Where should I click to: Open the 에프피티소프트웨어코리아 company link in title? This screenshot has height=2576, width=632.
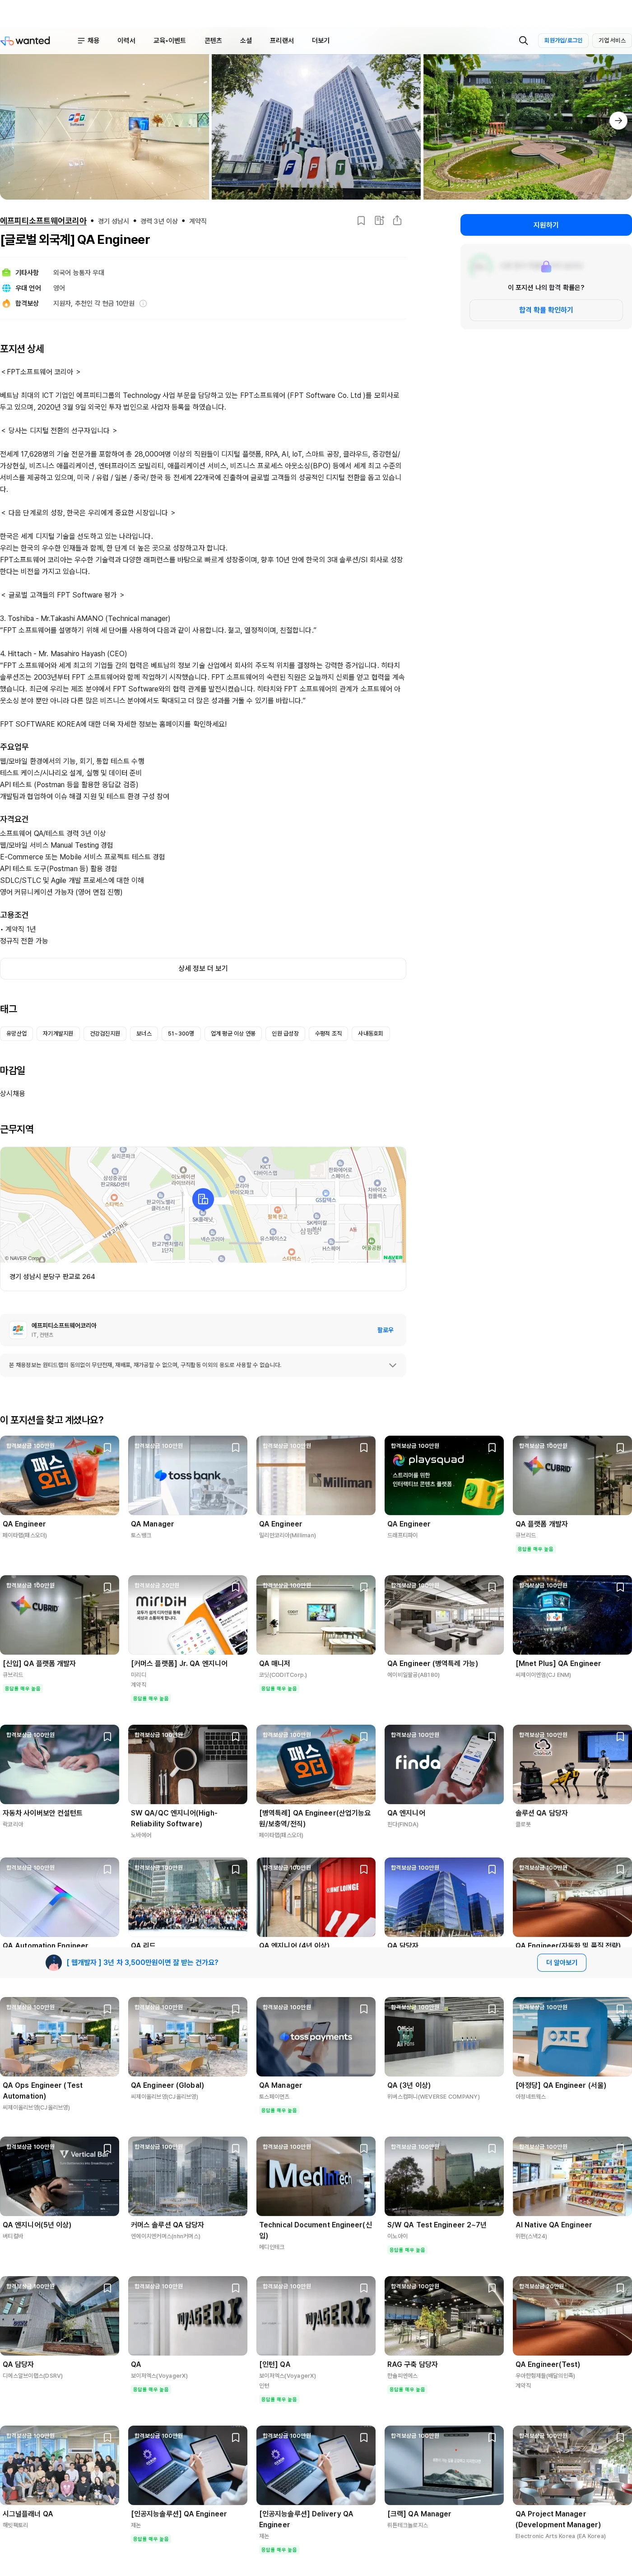[44, 221]
